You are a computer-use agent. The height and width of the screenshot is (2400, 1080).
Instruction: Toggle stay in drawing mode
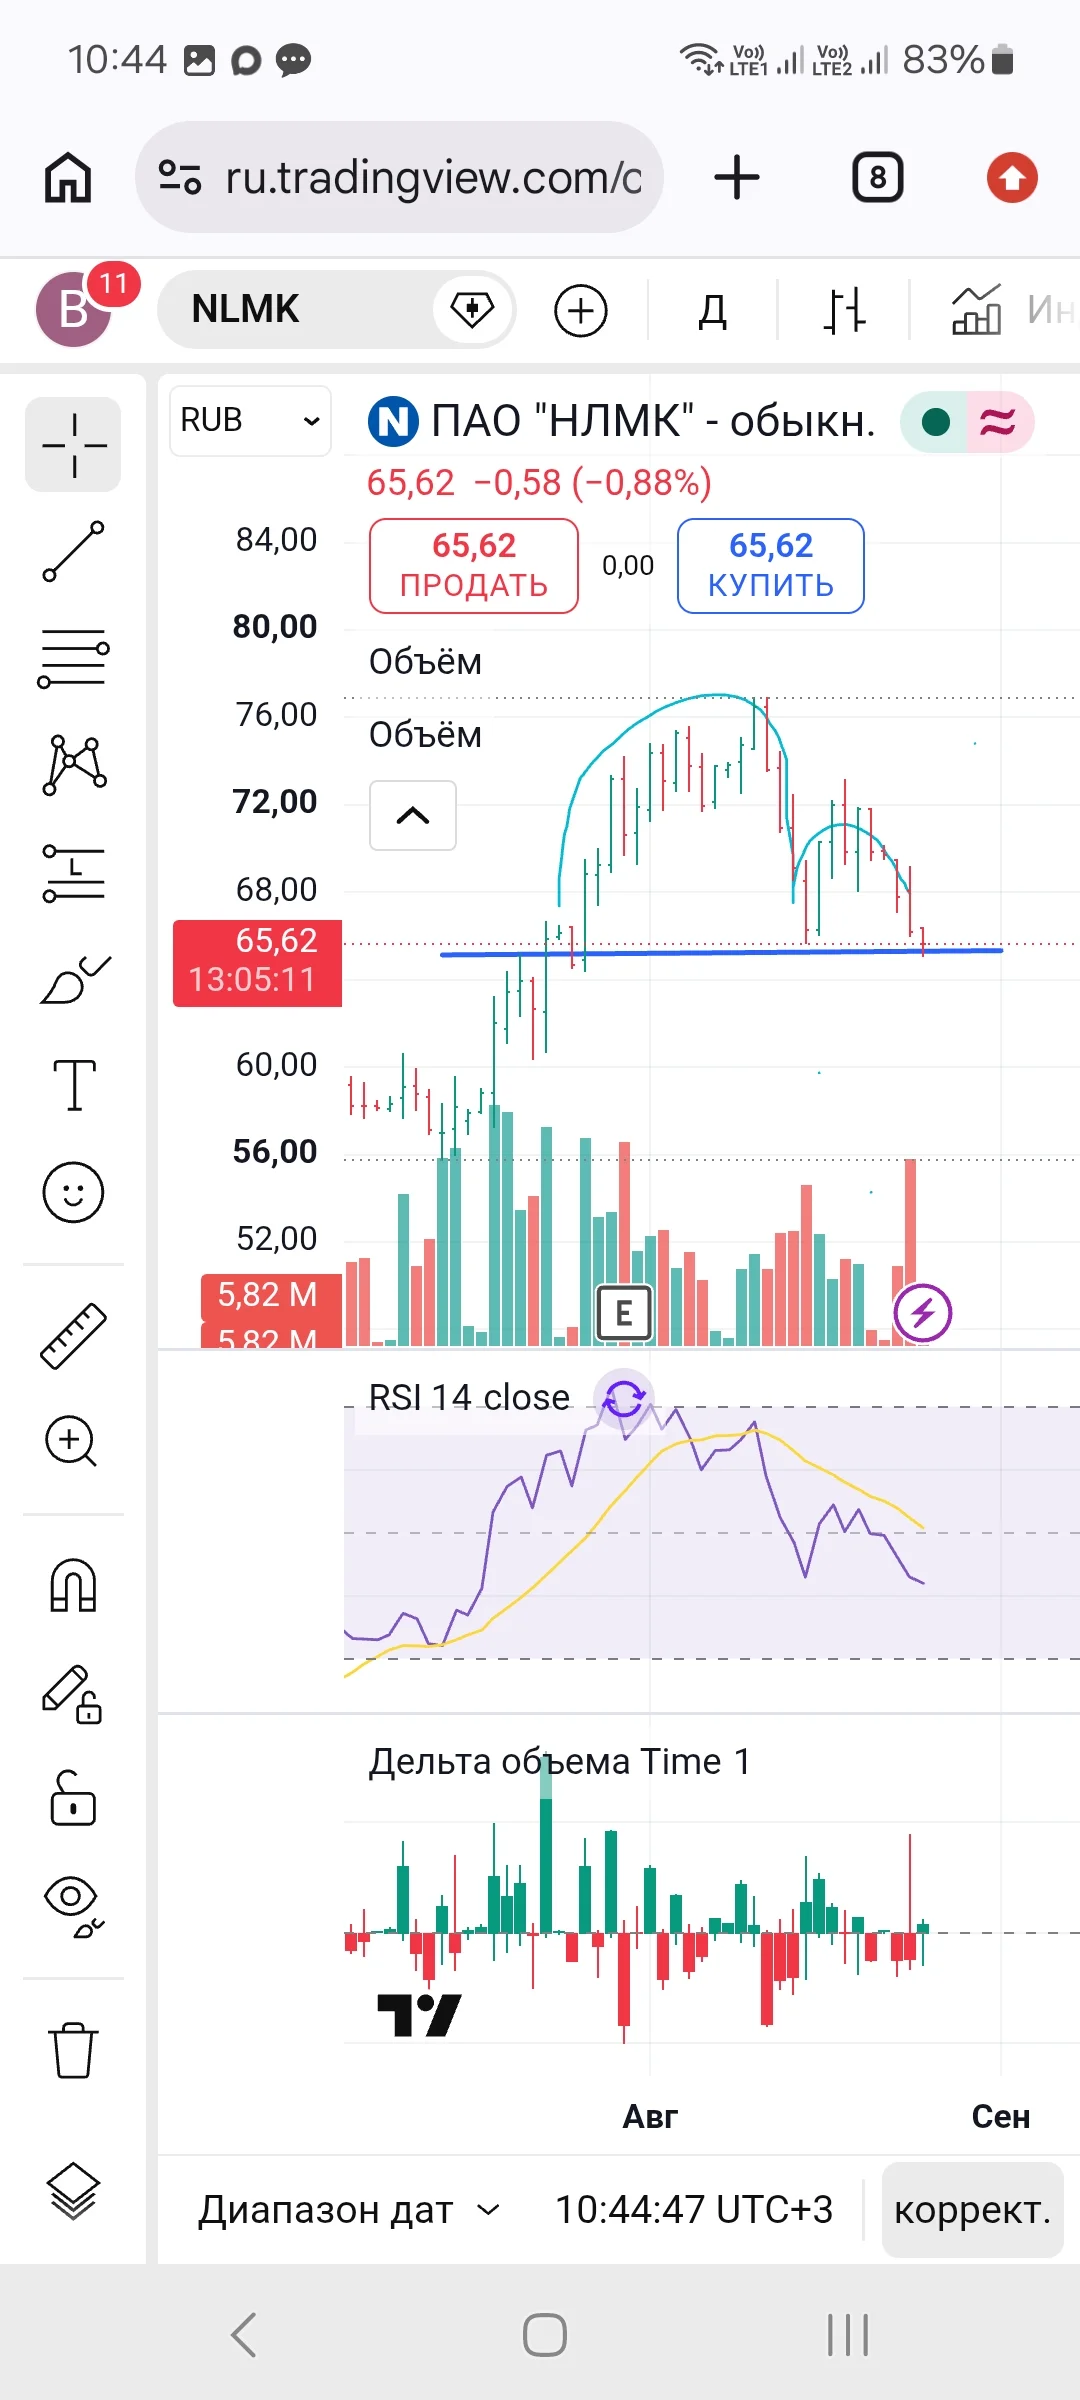click(x=72, y=1693)
